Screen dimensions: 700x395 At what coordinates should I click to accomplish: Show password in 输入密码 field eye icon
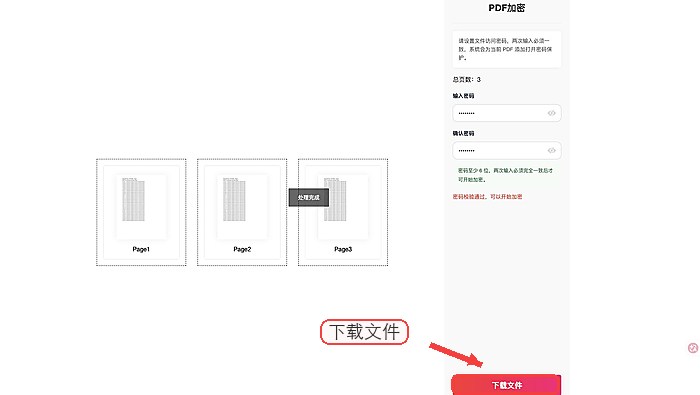(552, 113)
